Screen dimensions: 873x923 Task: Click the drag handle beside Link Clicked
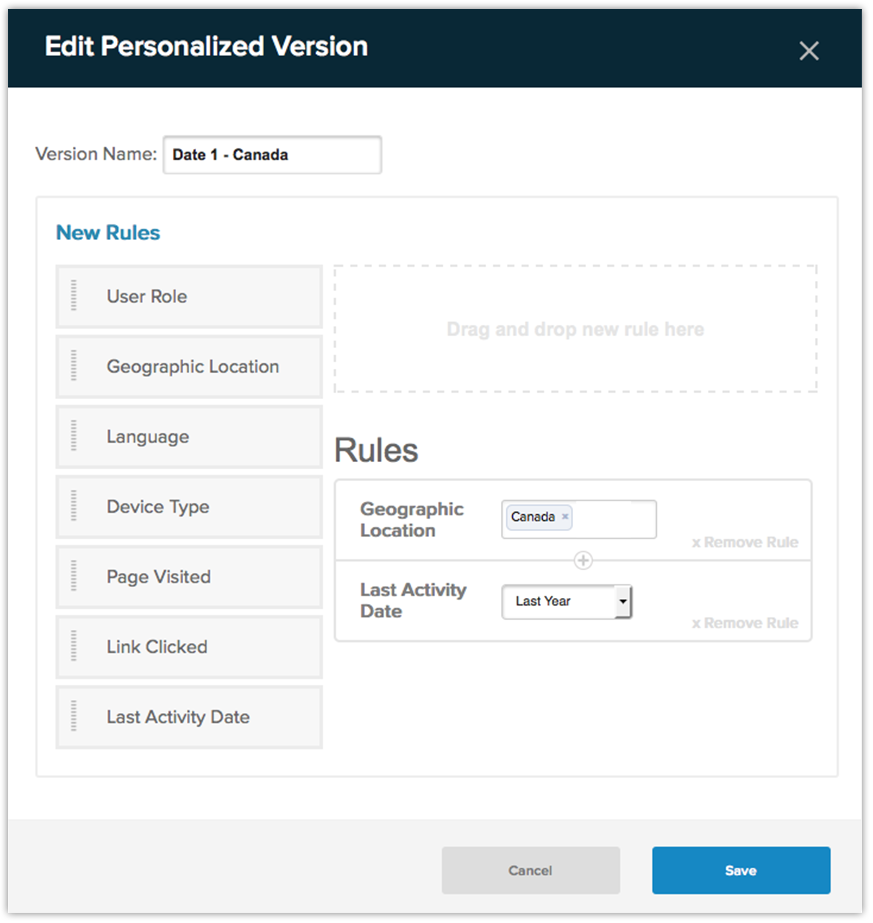tap(74, 646)
